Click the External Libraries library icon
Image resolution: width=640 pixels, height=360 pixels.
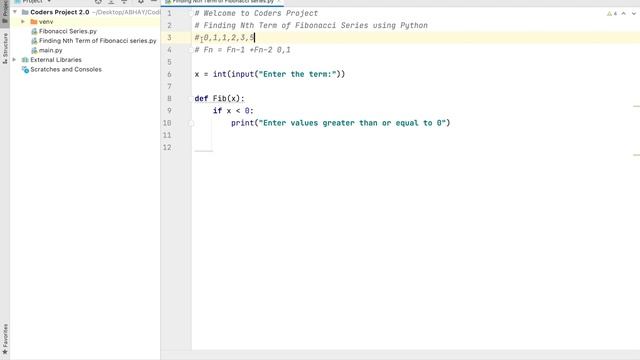(x=25, y=60)
